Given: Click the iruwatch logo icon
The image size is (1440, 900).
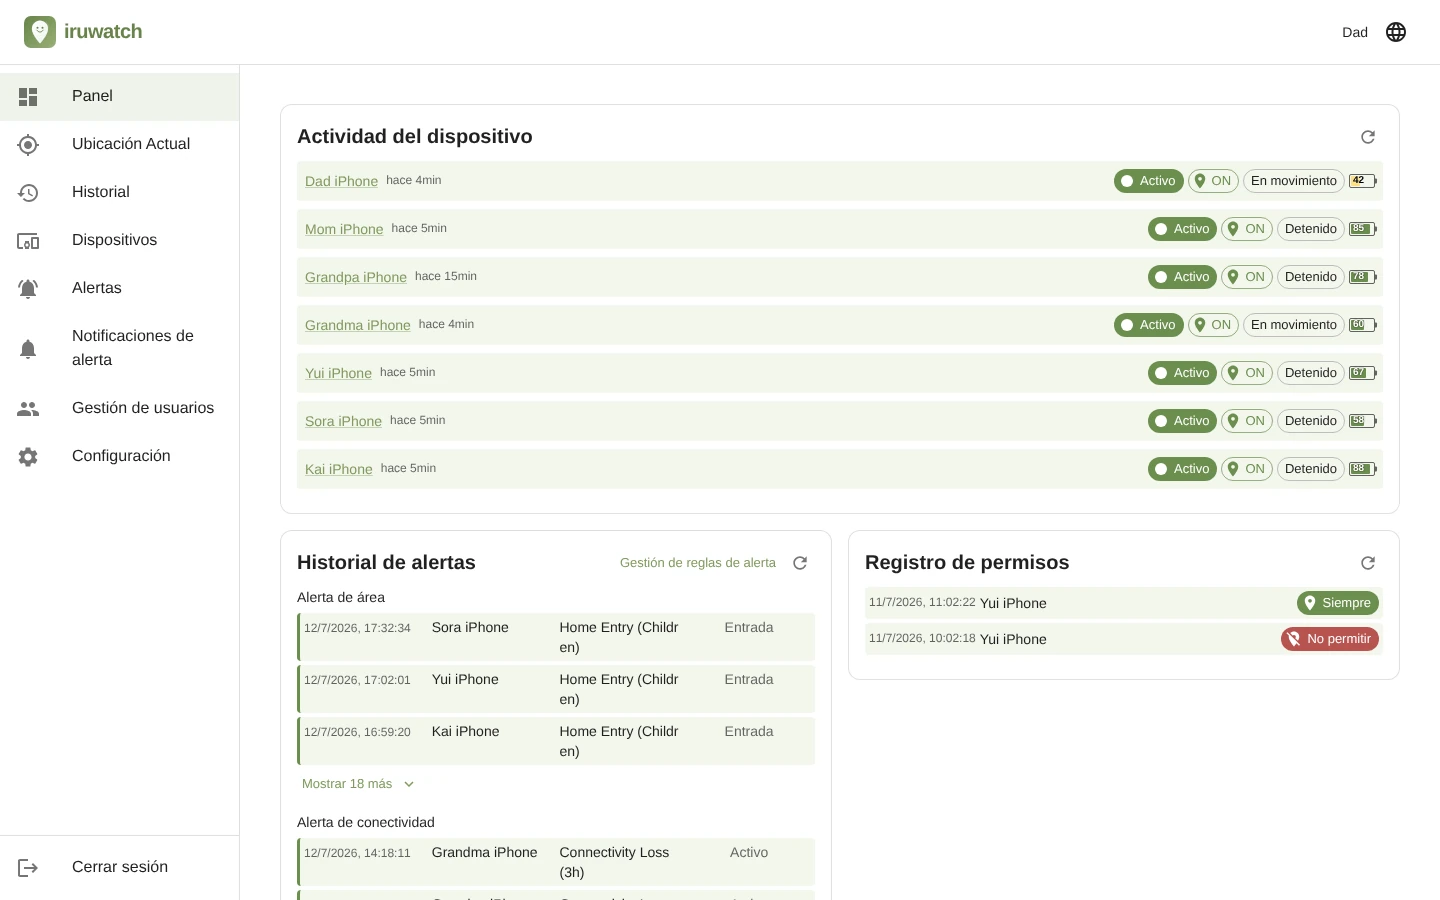Looking at the screenshot, I should 40,32.
